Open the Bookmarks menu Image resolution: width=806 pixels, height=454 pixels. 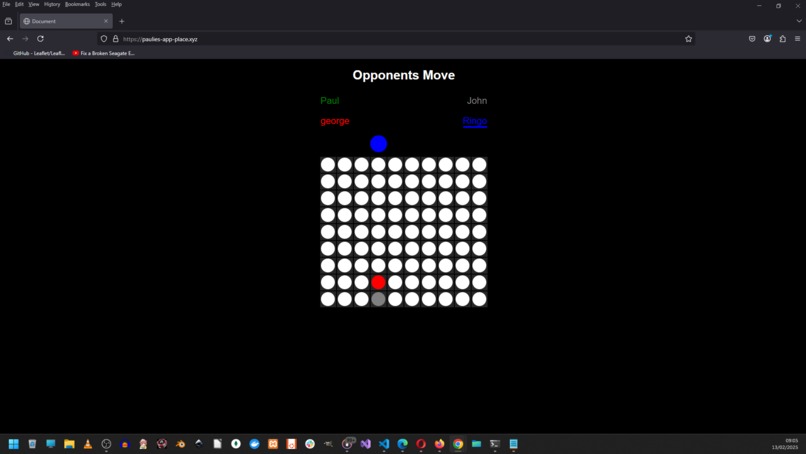tap(77, 4)
